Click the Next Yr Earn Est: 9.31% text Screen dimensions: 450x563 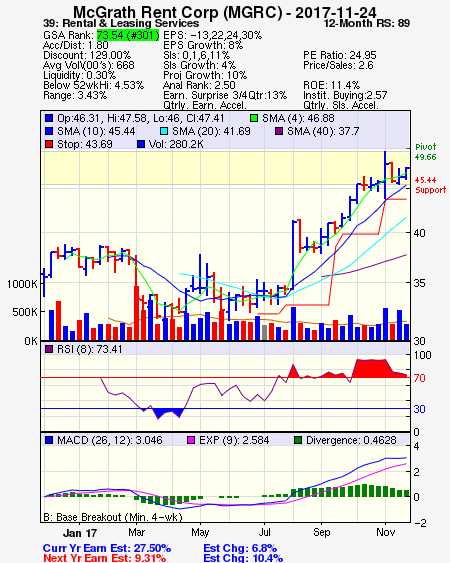[x=105, y=558]
